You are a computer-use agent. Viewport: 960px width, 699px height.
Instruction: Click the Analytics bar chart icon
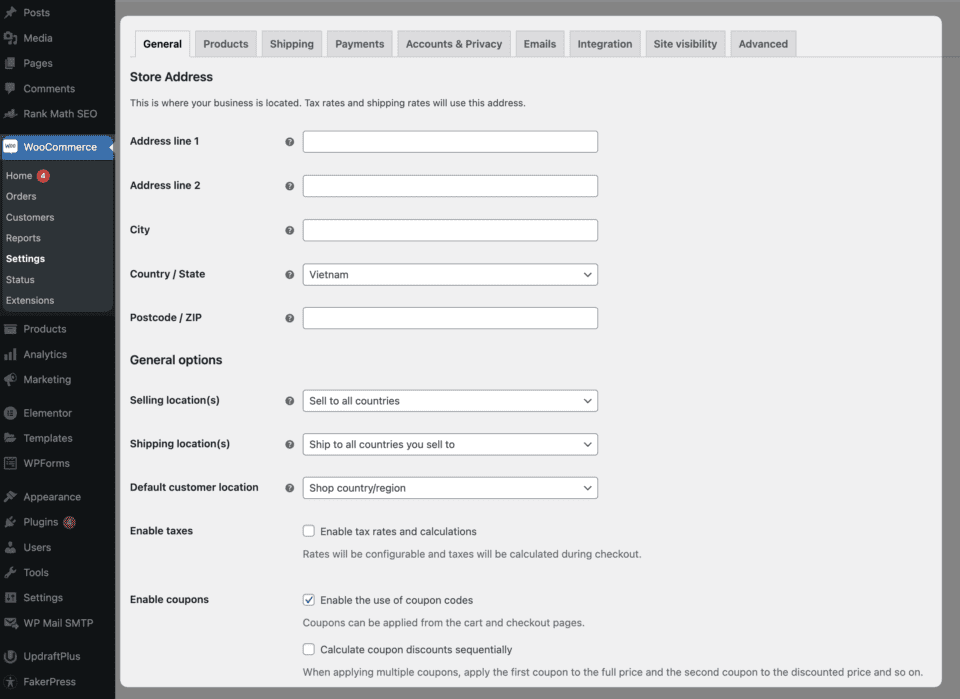coord(11,354)
